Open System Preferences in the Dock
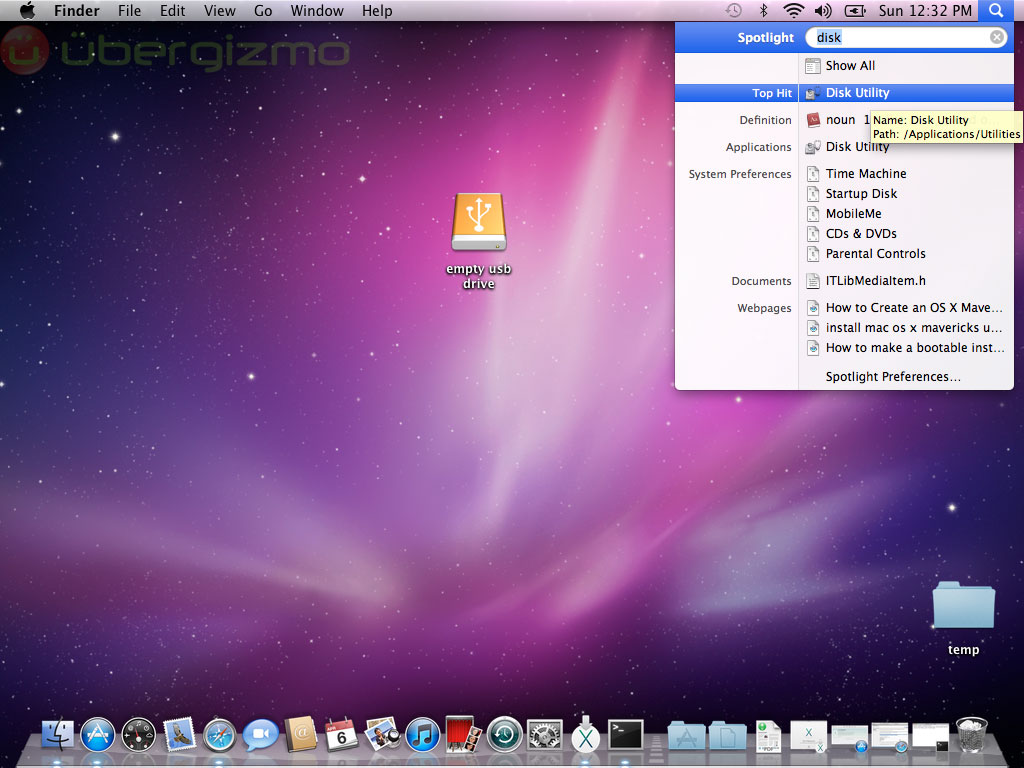 click(545, 736)
